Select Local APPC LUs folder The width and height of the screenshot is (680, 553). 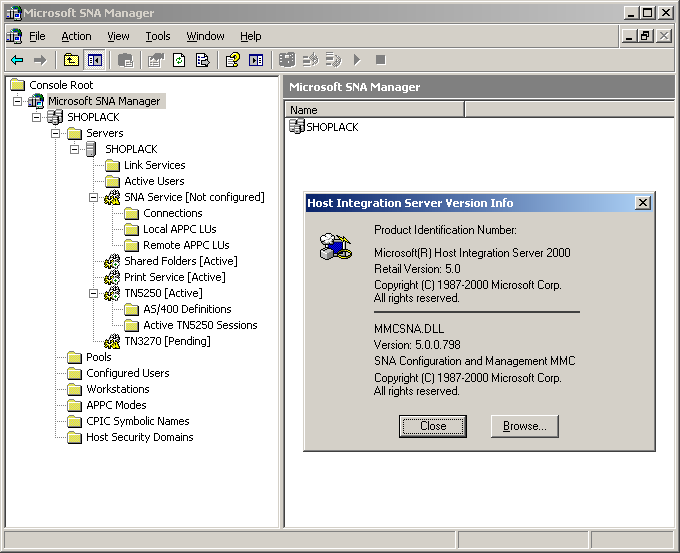[180, 229]
